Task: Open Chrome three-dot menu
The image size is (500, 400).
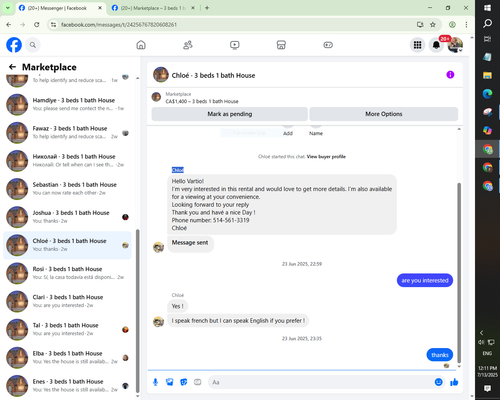Action: coord(466,24)
